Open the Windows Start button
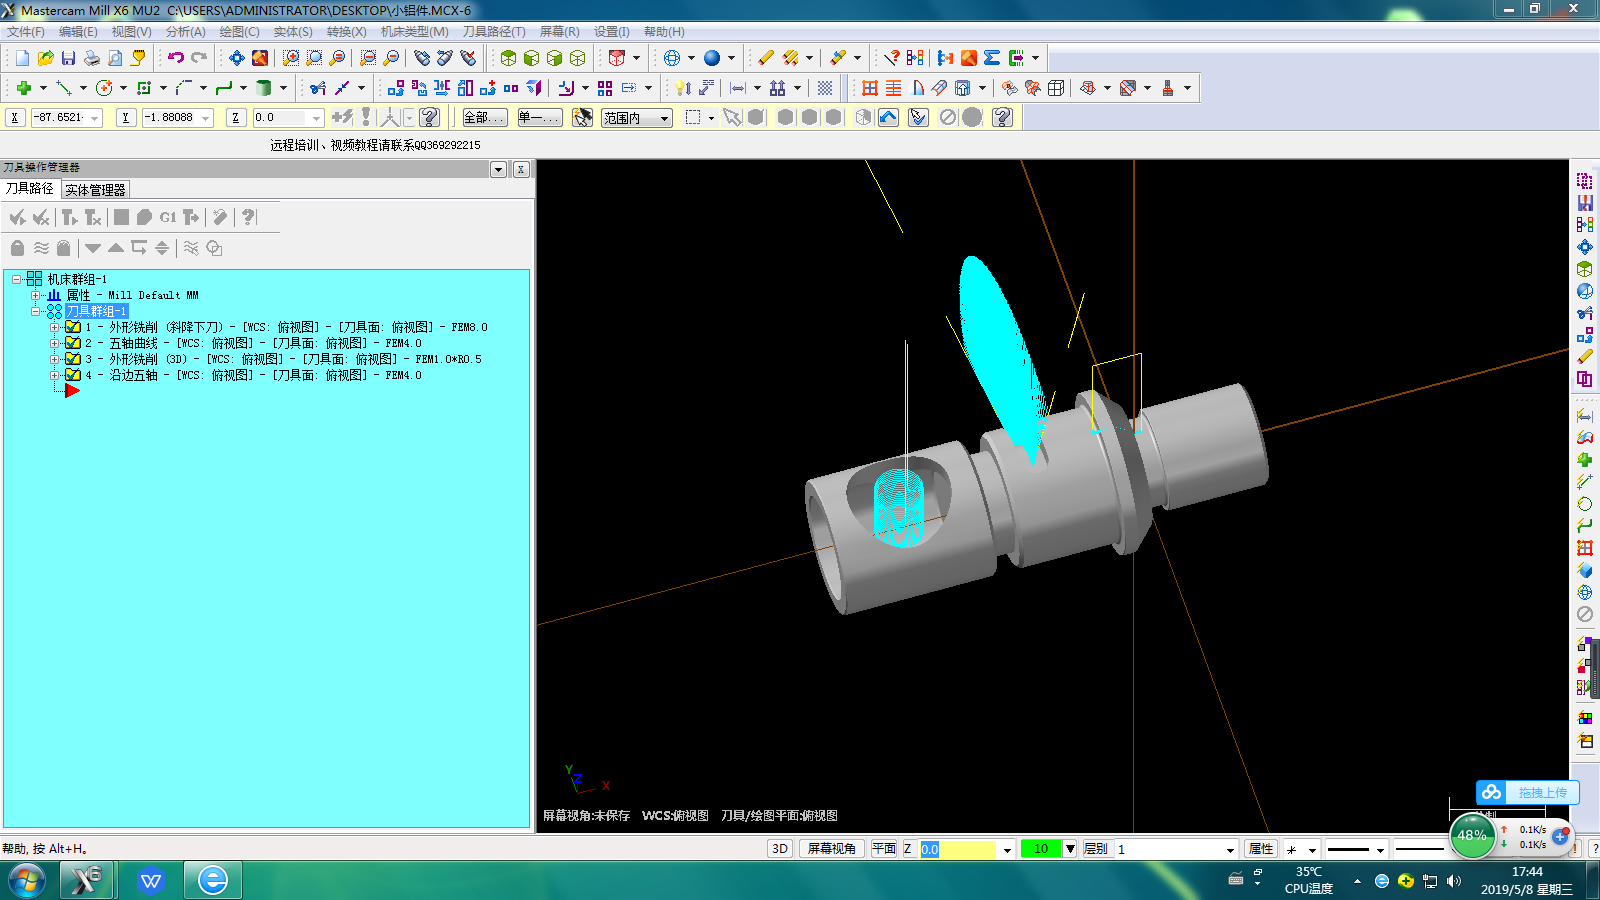1600x900 pixels. [x=27, y=881]
